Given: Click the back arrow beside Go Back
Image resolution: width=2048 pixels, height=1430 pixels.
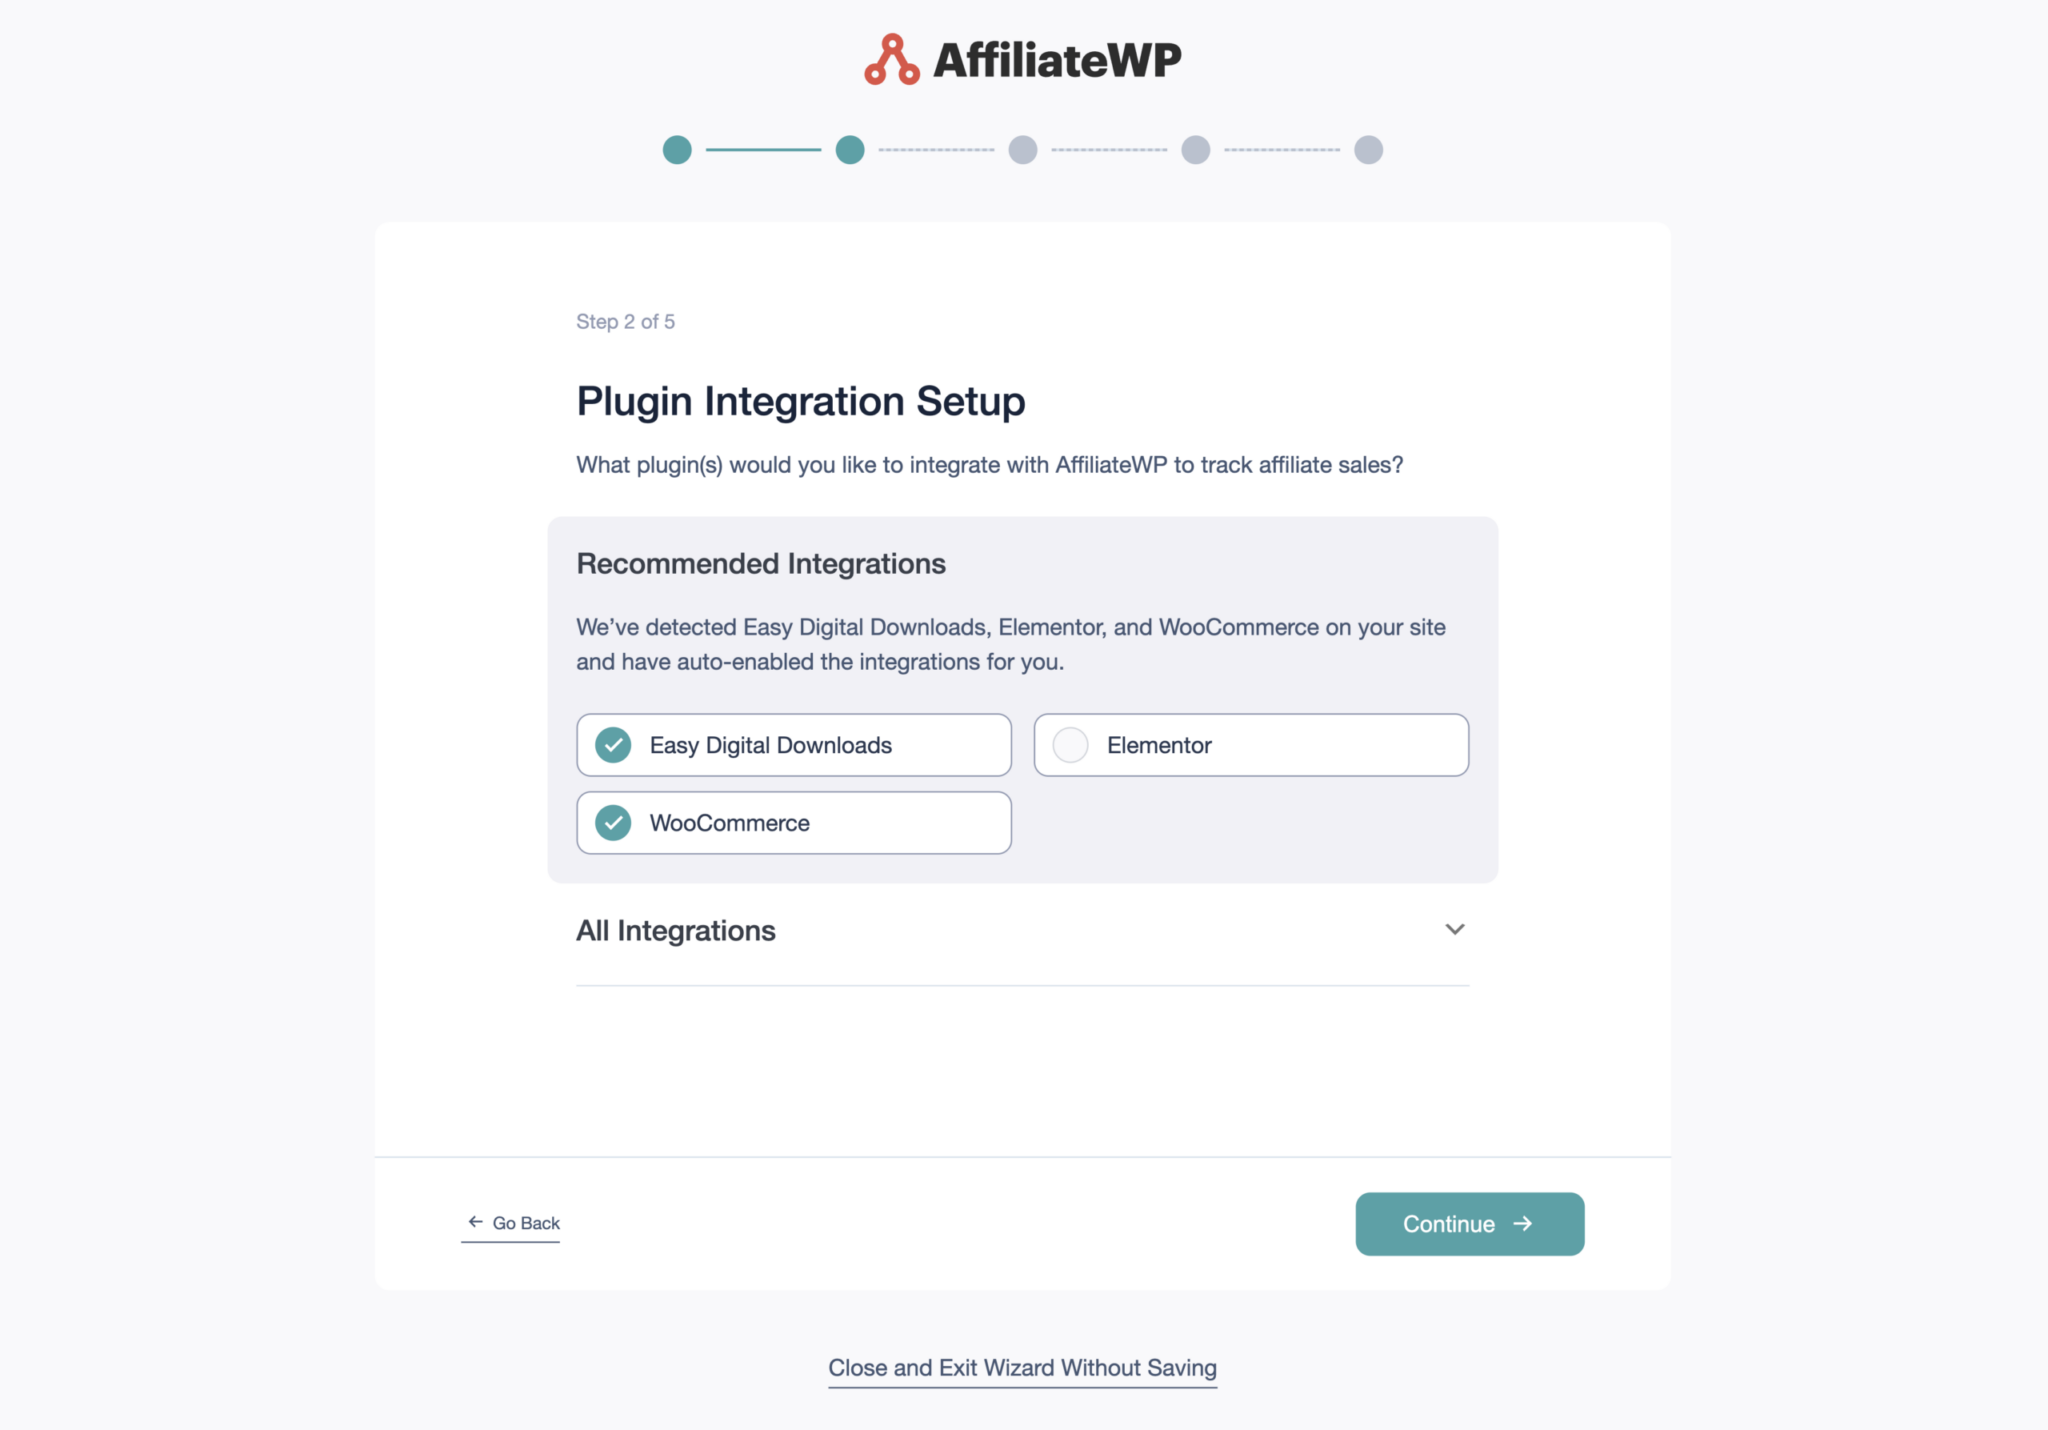Looking at the screenshot, I should [473, 1222].
